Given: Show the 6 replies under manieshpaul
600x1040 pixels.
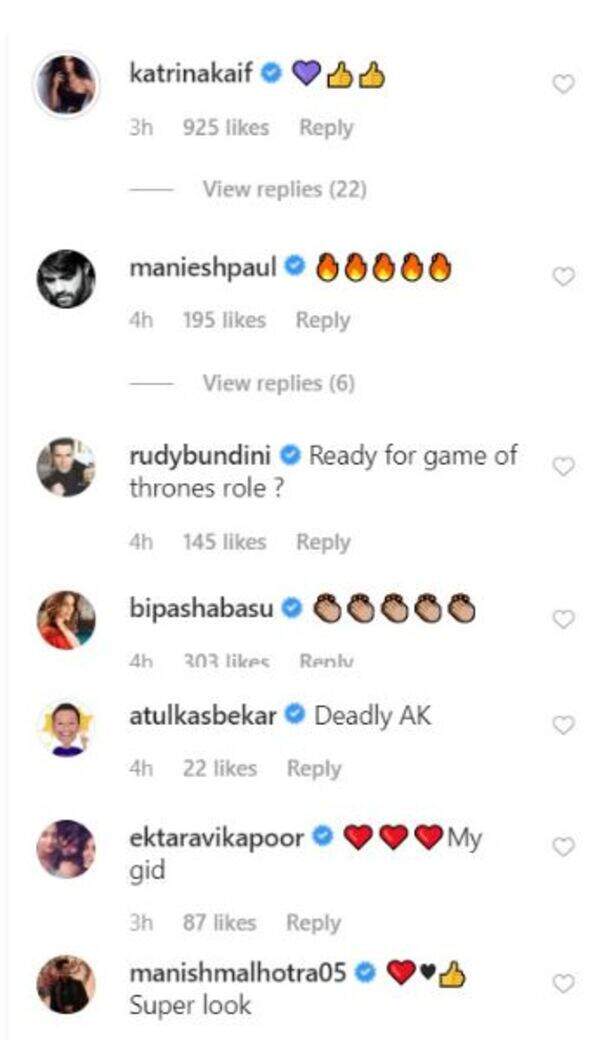Looking at the screenshot, I should coord(278,383).
